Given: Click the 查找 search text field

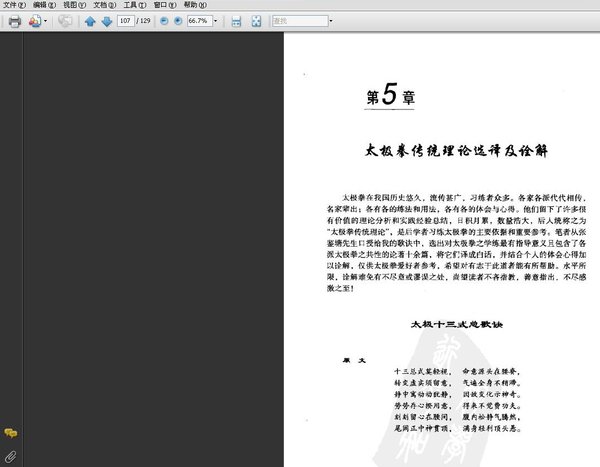Looking at the screenshot, I should [300, 21].
